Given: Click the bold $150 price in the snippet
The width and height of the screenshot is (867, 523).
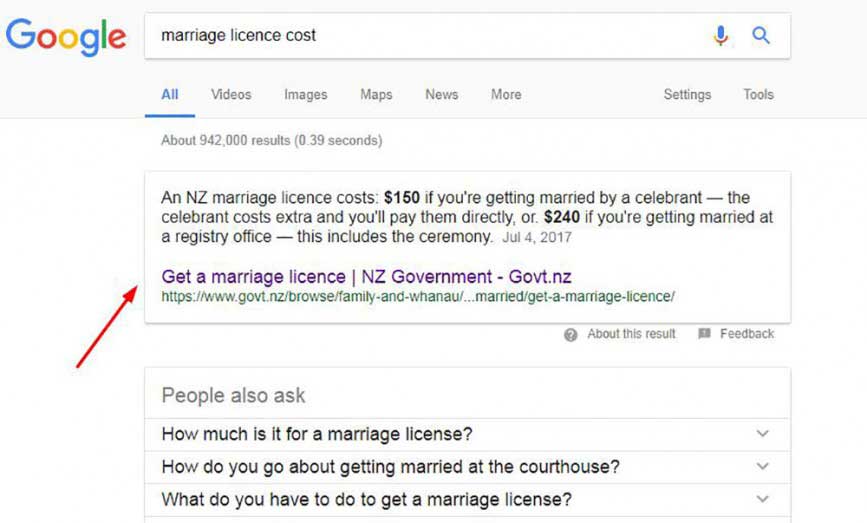Looking at the screenshot, I should pos(402,198).
